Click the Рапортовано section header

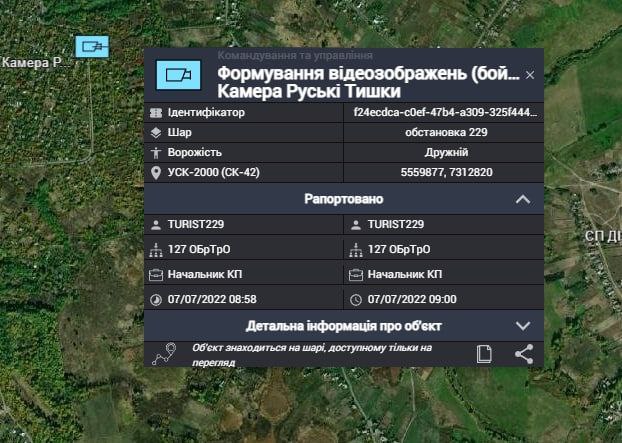(344, 199)
